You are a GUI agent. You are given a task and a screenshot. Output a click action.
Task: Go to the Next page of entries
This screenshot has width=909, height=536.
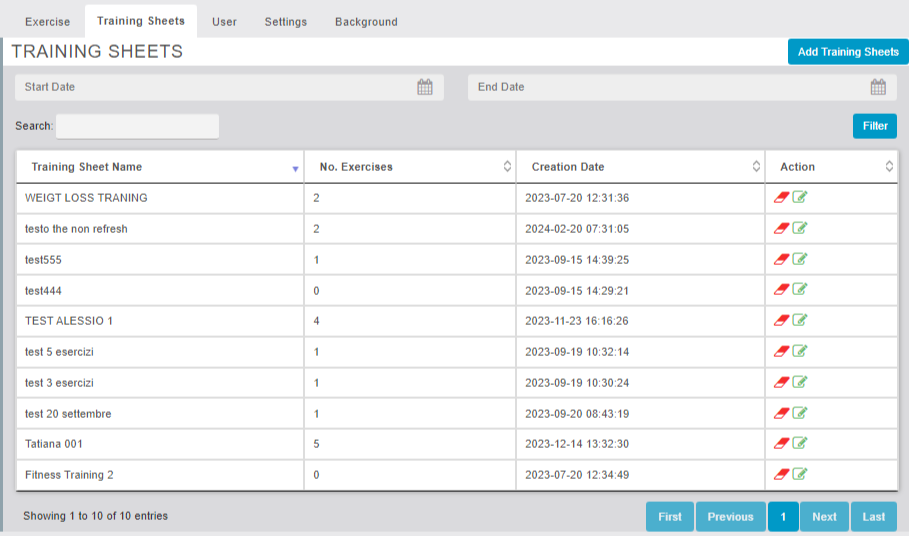824,517
